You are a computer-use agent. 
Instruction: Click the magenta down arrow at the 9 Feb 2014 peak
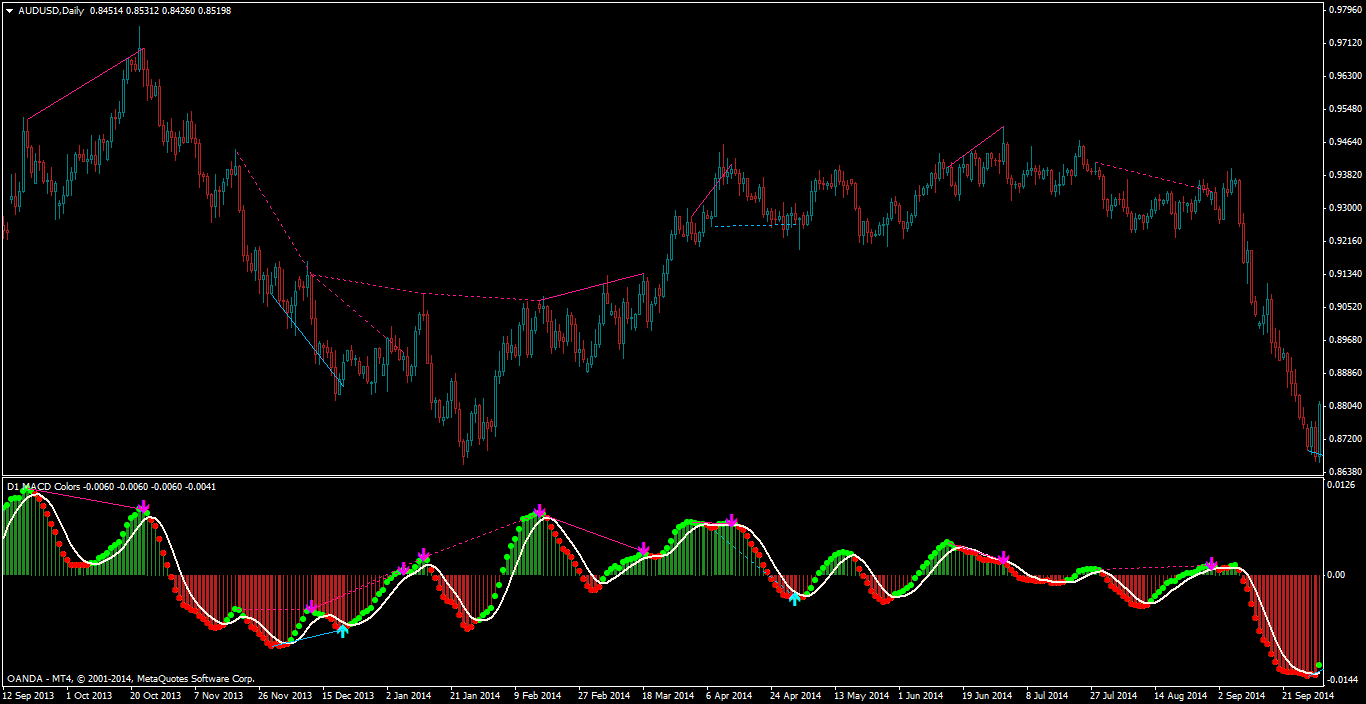click(x=539, y=511)
